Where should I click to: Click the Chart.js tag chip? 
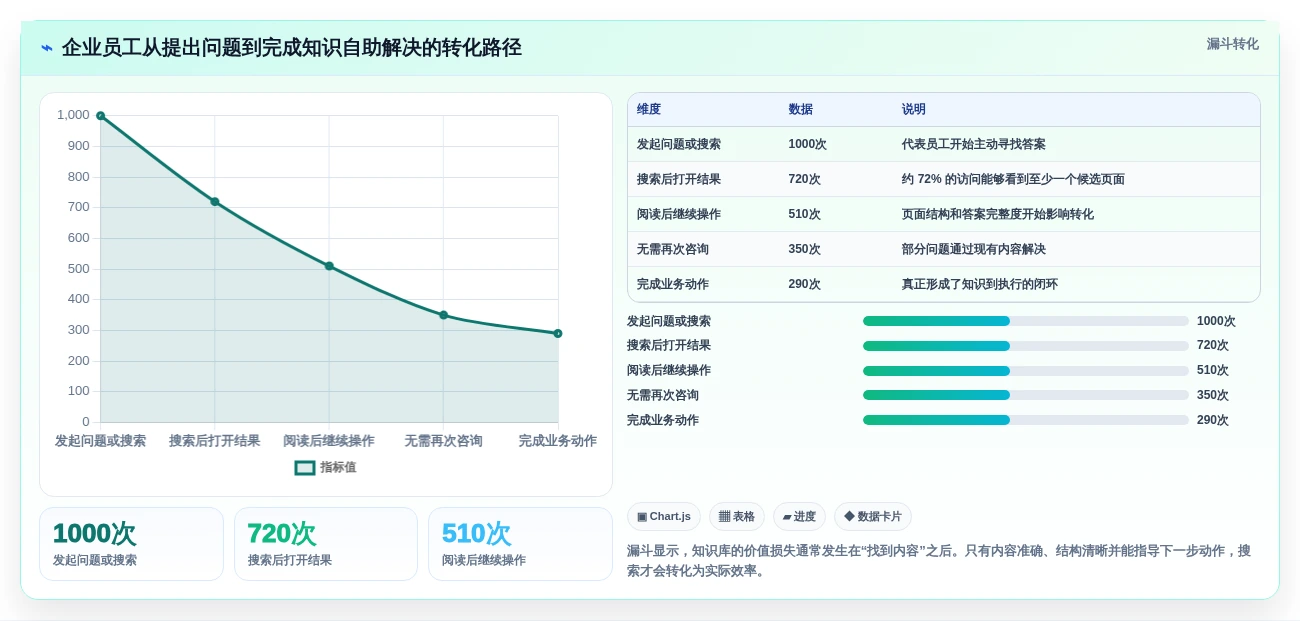pyautogui.click(x=664, y=517)
